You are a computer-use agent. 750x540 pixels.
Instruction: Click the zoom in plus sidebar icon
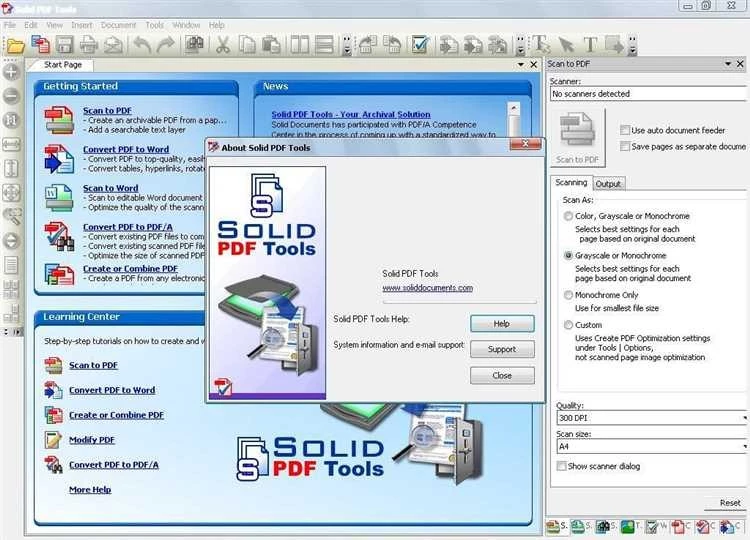(x=11, y=72)
